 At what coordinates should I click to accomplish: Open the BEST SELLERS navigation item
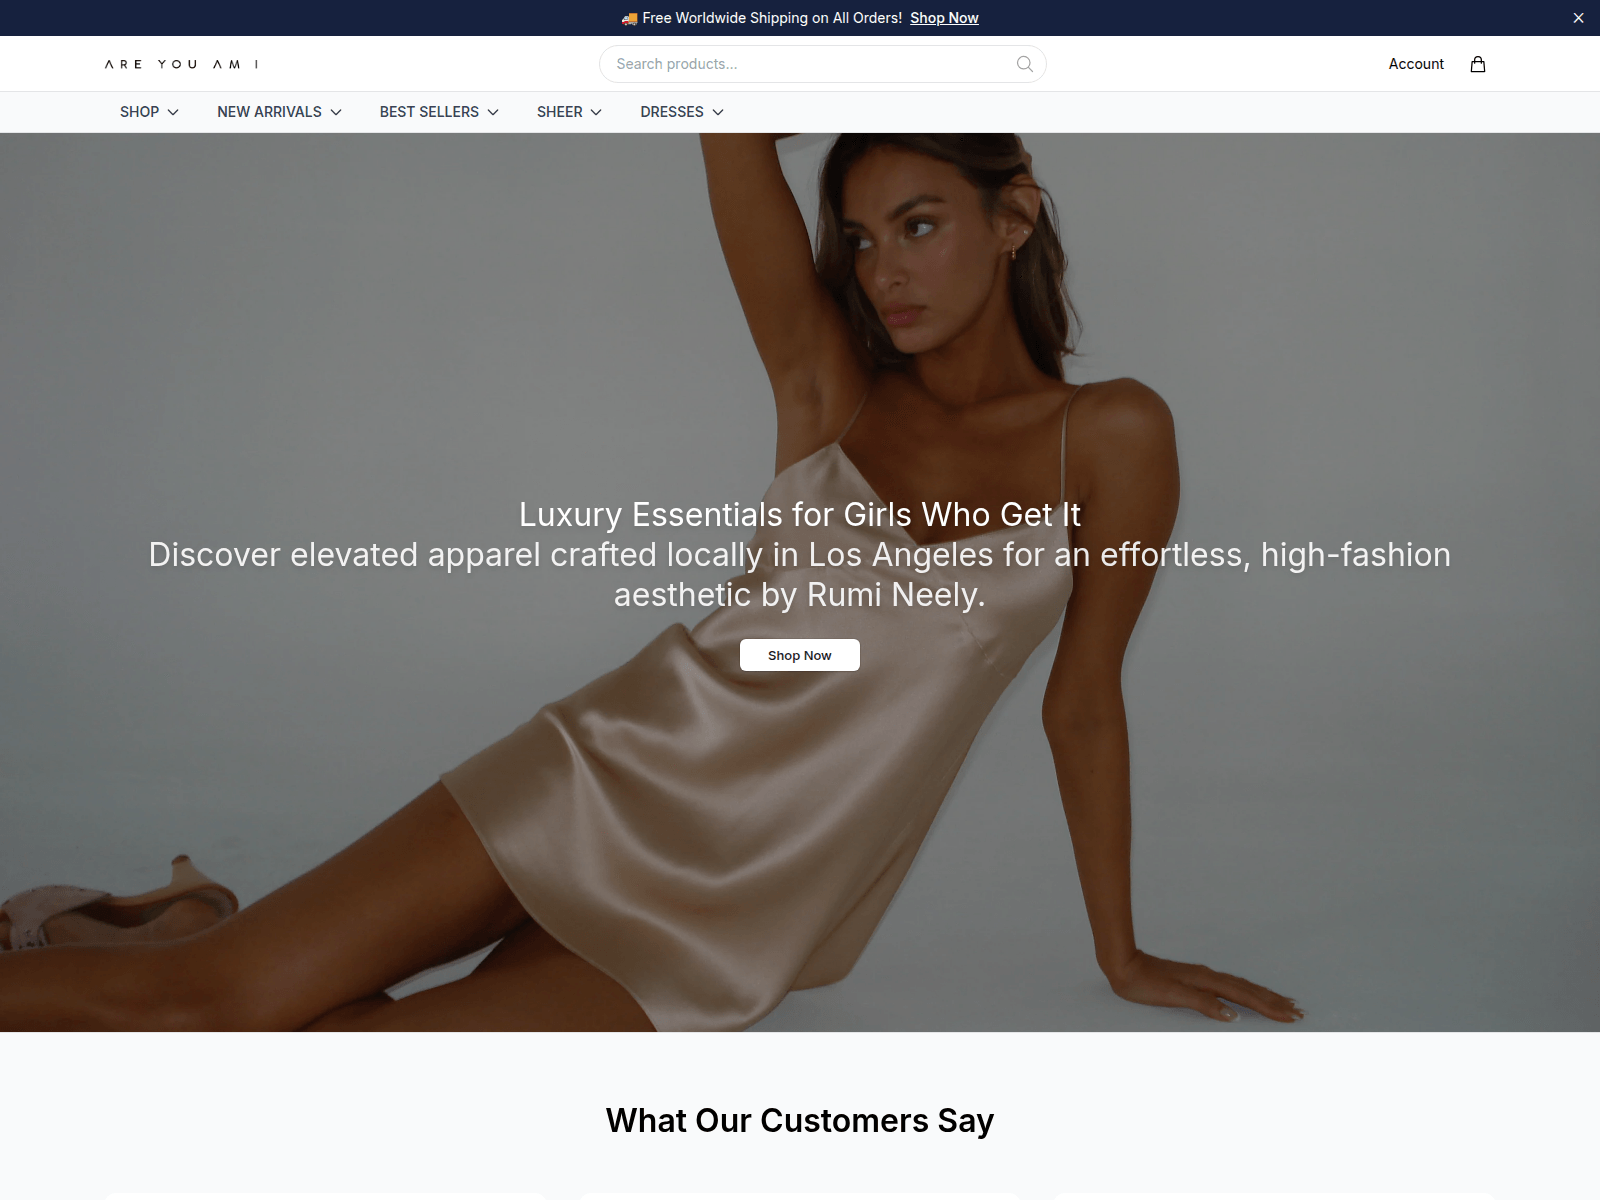pyautogui.click(x=429, y=112)
